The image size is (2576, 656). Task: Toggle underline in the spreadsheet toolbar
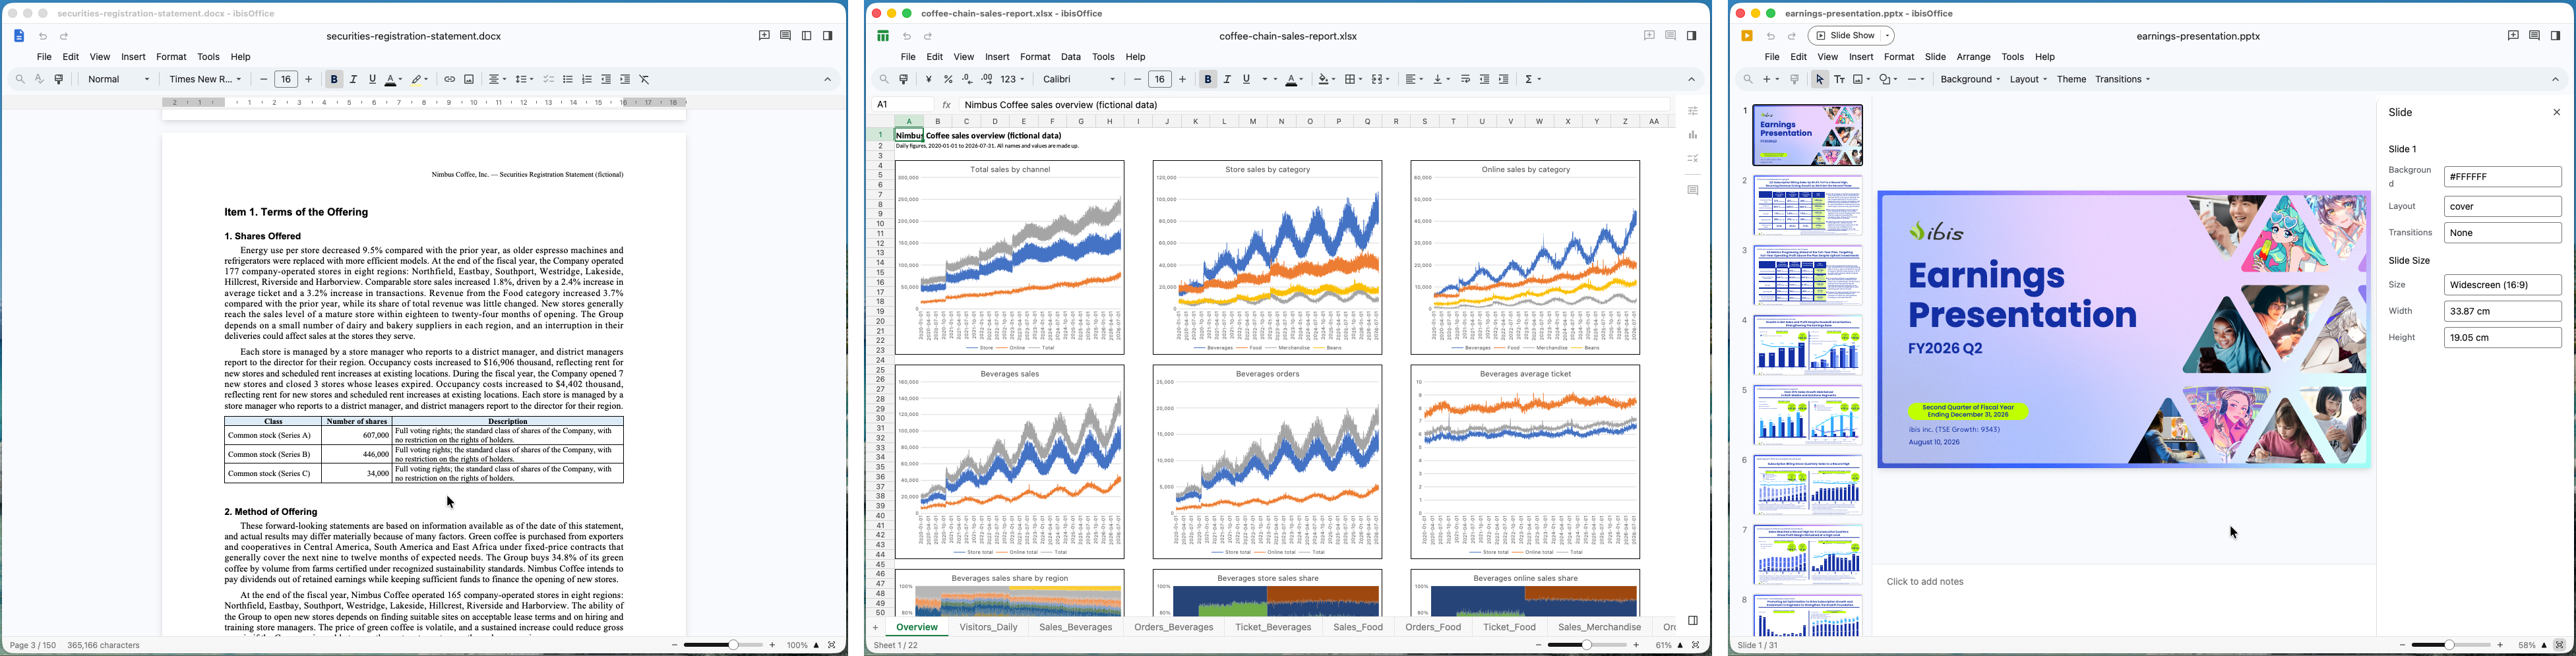1246,80
